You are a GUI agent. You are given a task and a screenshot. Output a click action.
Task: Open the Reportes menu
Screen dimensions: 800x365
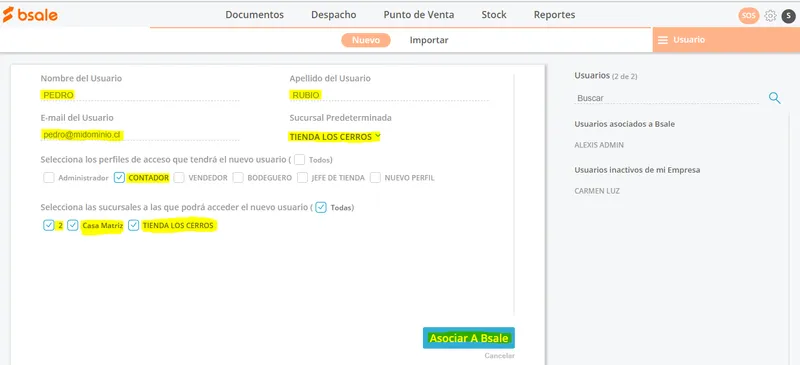click(x=555, y=15)
